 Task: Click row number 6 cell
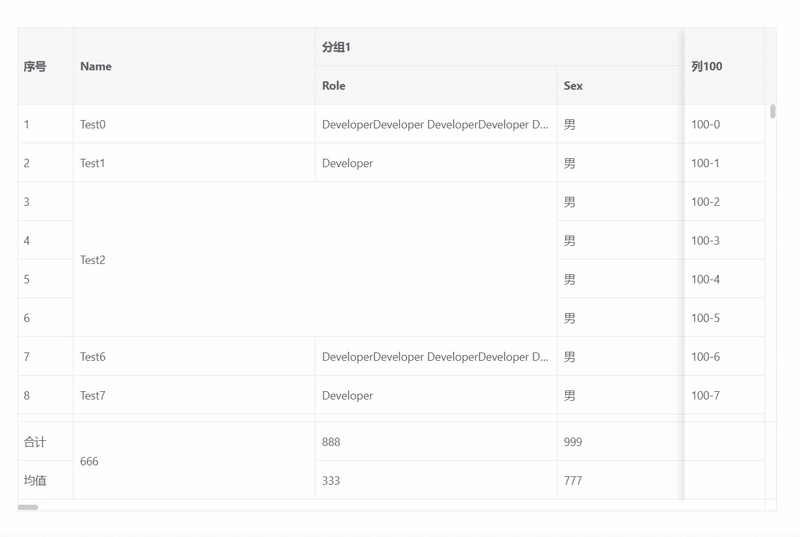tap(45, 318)
